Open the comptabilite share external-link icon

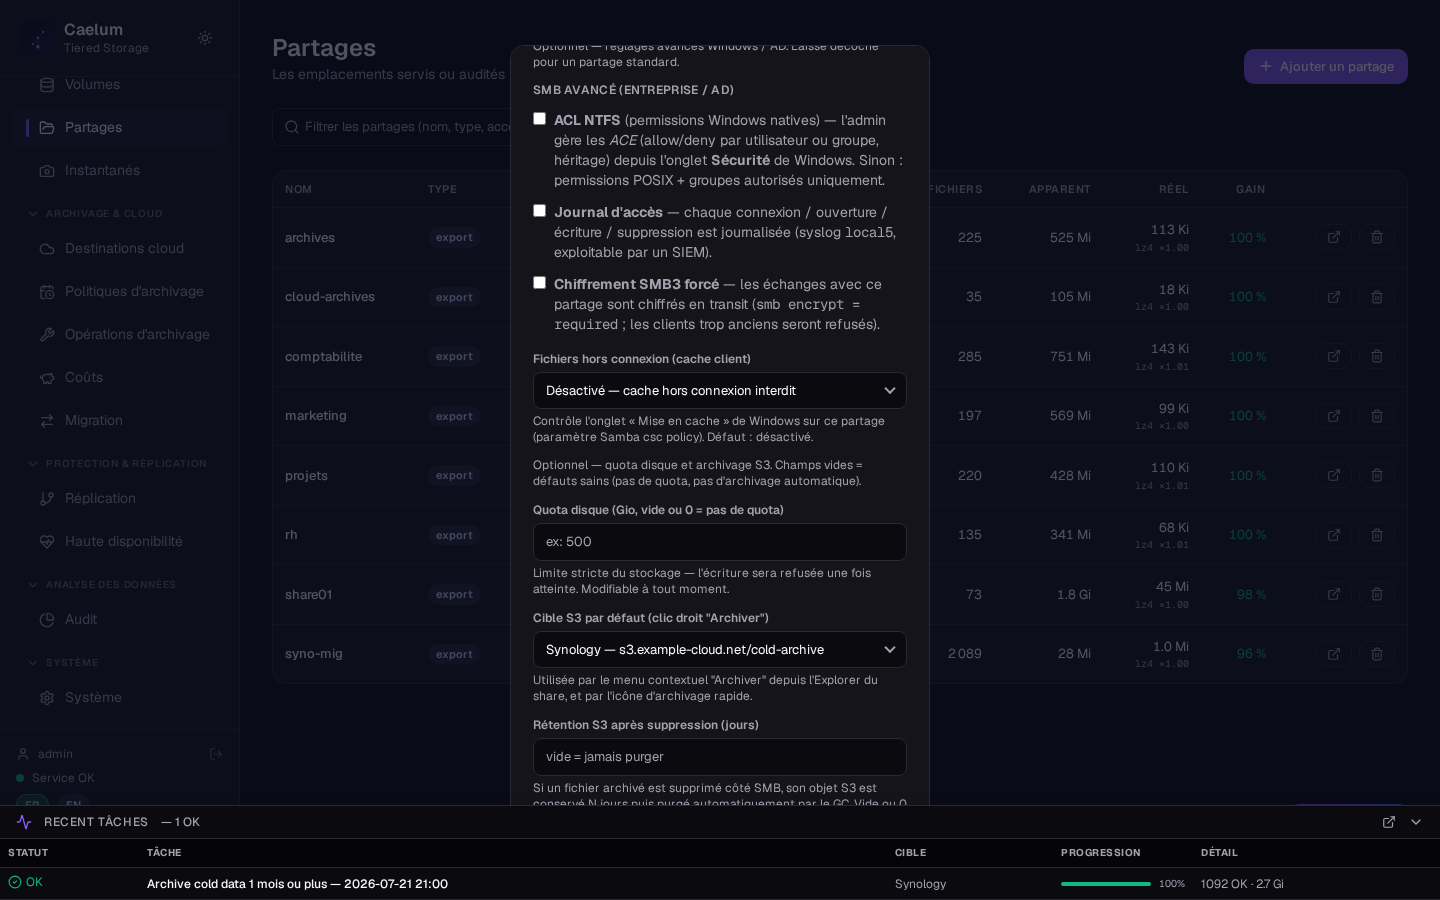point(1334,357)
